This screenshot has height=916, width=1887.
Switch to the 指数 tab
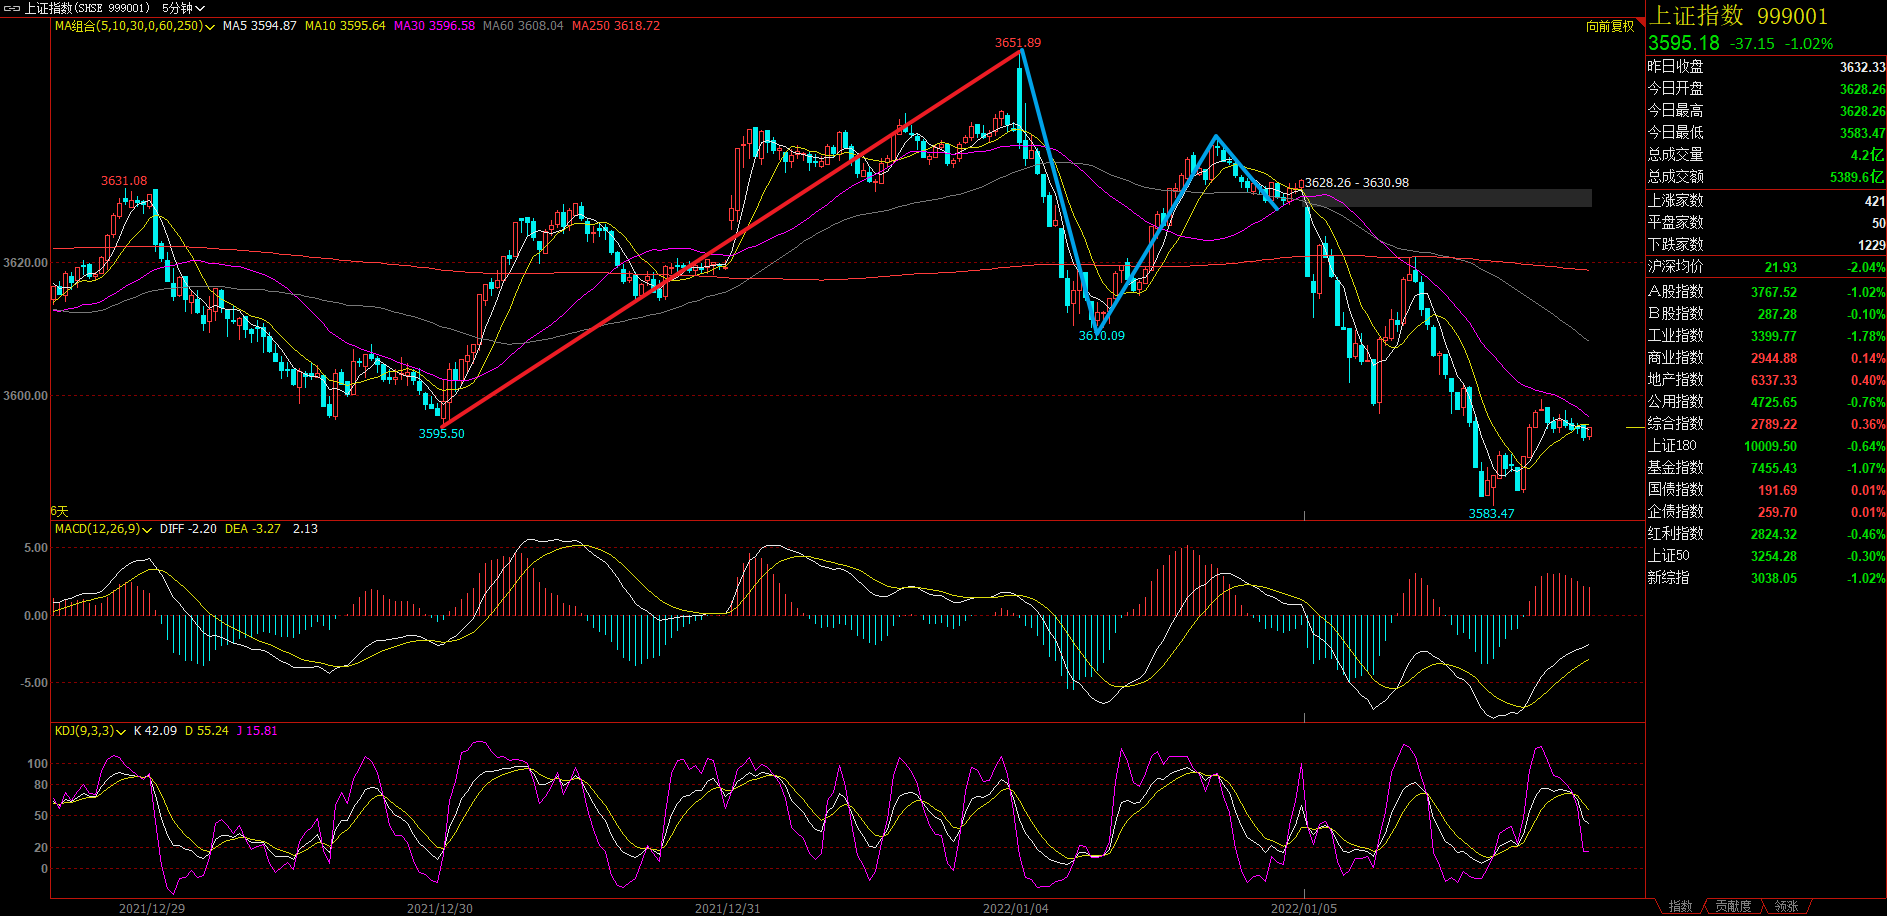(x=1681, y=906)
